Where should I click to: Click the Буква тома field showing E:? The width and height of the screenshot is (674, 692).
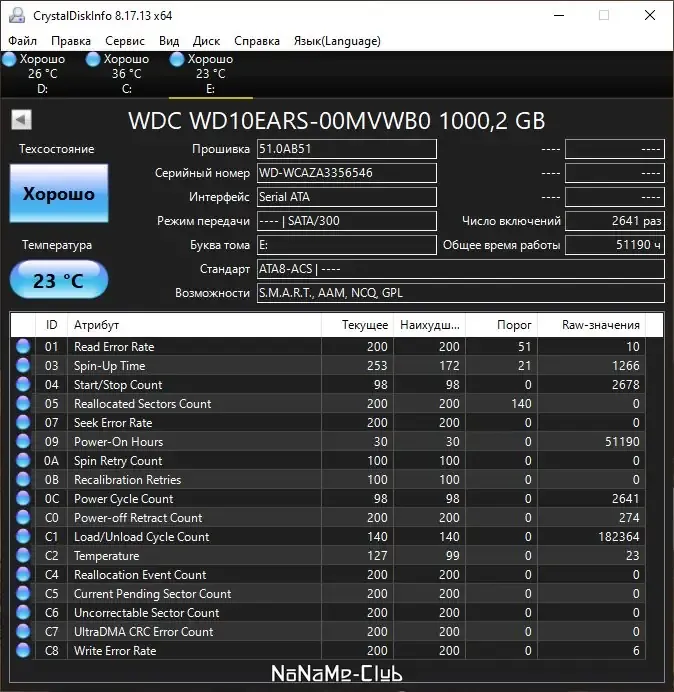(347, 245)
